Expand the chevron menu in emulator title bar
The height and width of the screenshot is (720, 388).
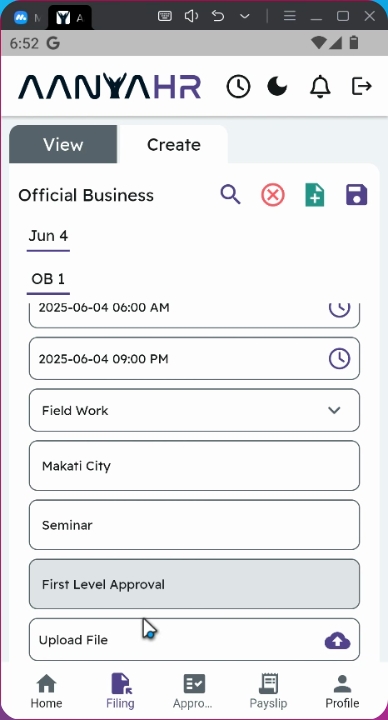point(245,17)
